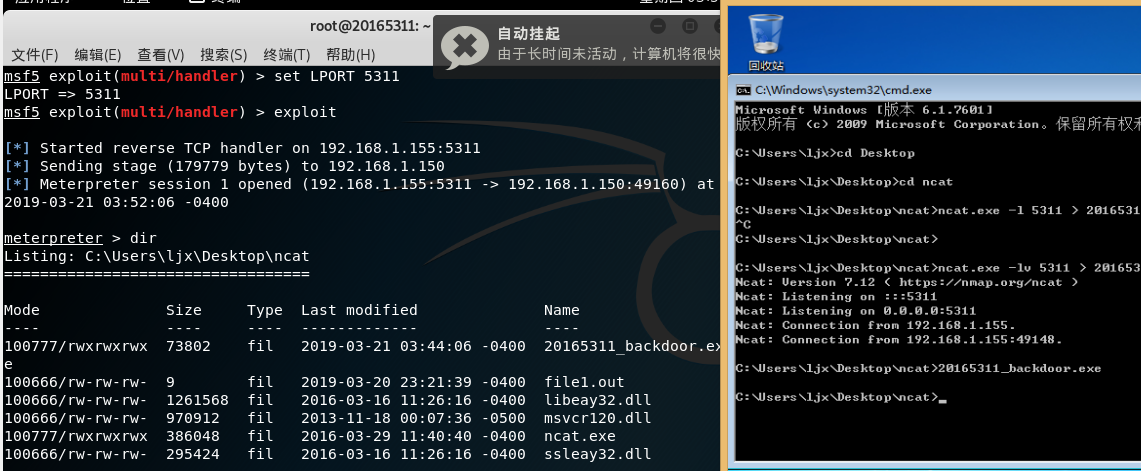Click the last cmd prompt with blinking cursor
Screen dimensions: 1141x471
tap(840, 397)
